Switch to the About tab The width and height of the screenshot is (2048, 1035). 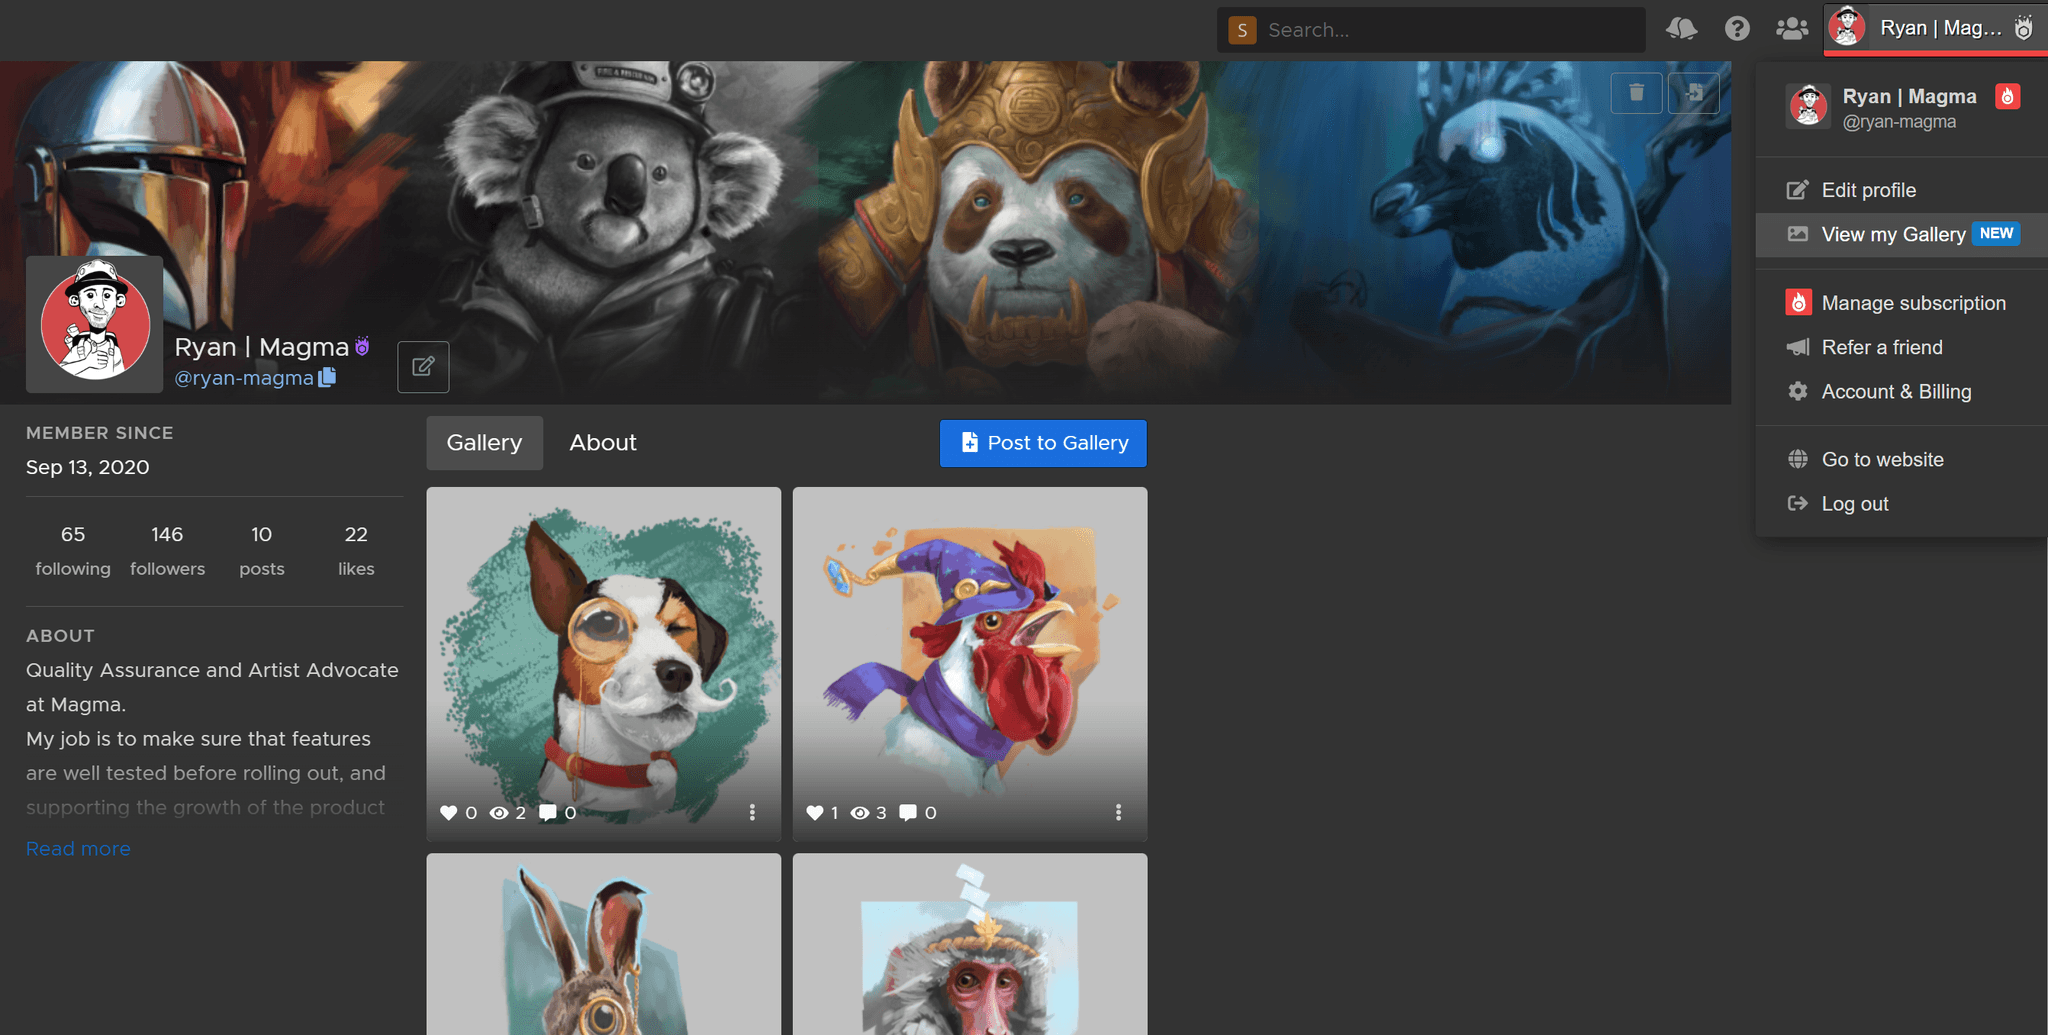602,442
